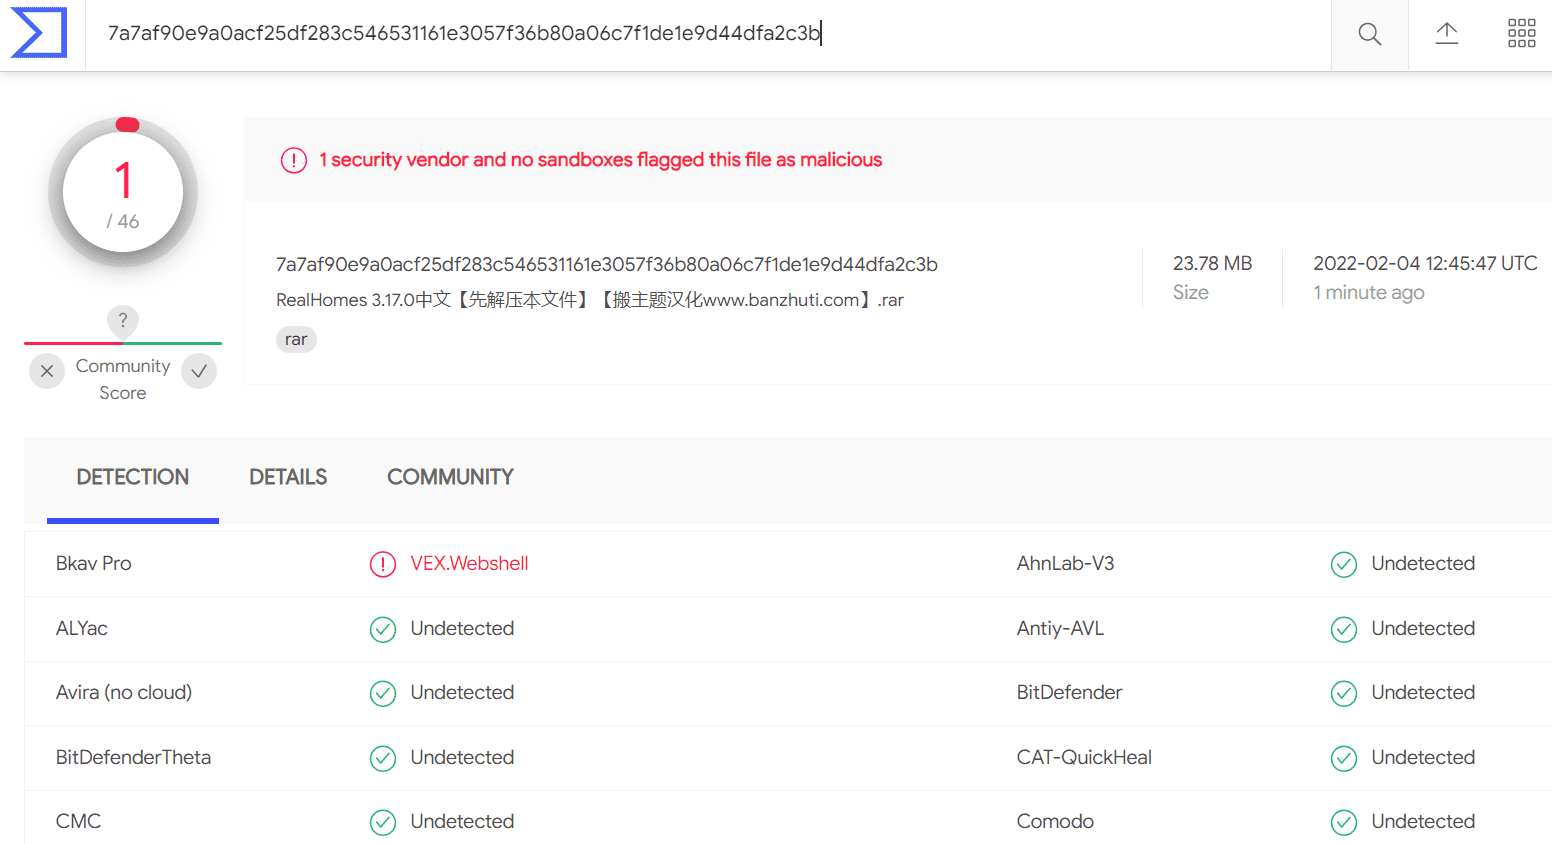The image size is (1552, 844).
Task: Click the ALYac undetected check icon
Action: point(383,629)
